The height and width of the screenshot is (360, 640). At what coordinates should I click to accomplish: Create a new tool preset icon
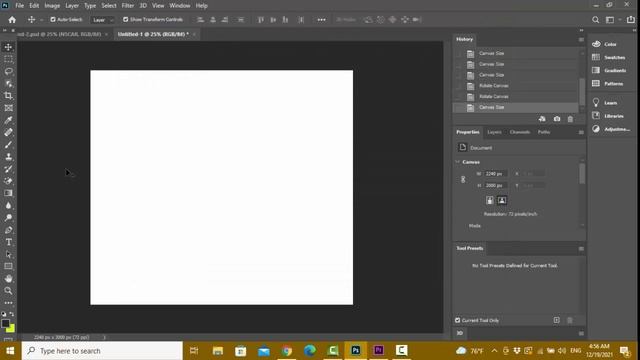point(556,320)
